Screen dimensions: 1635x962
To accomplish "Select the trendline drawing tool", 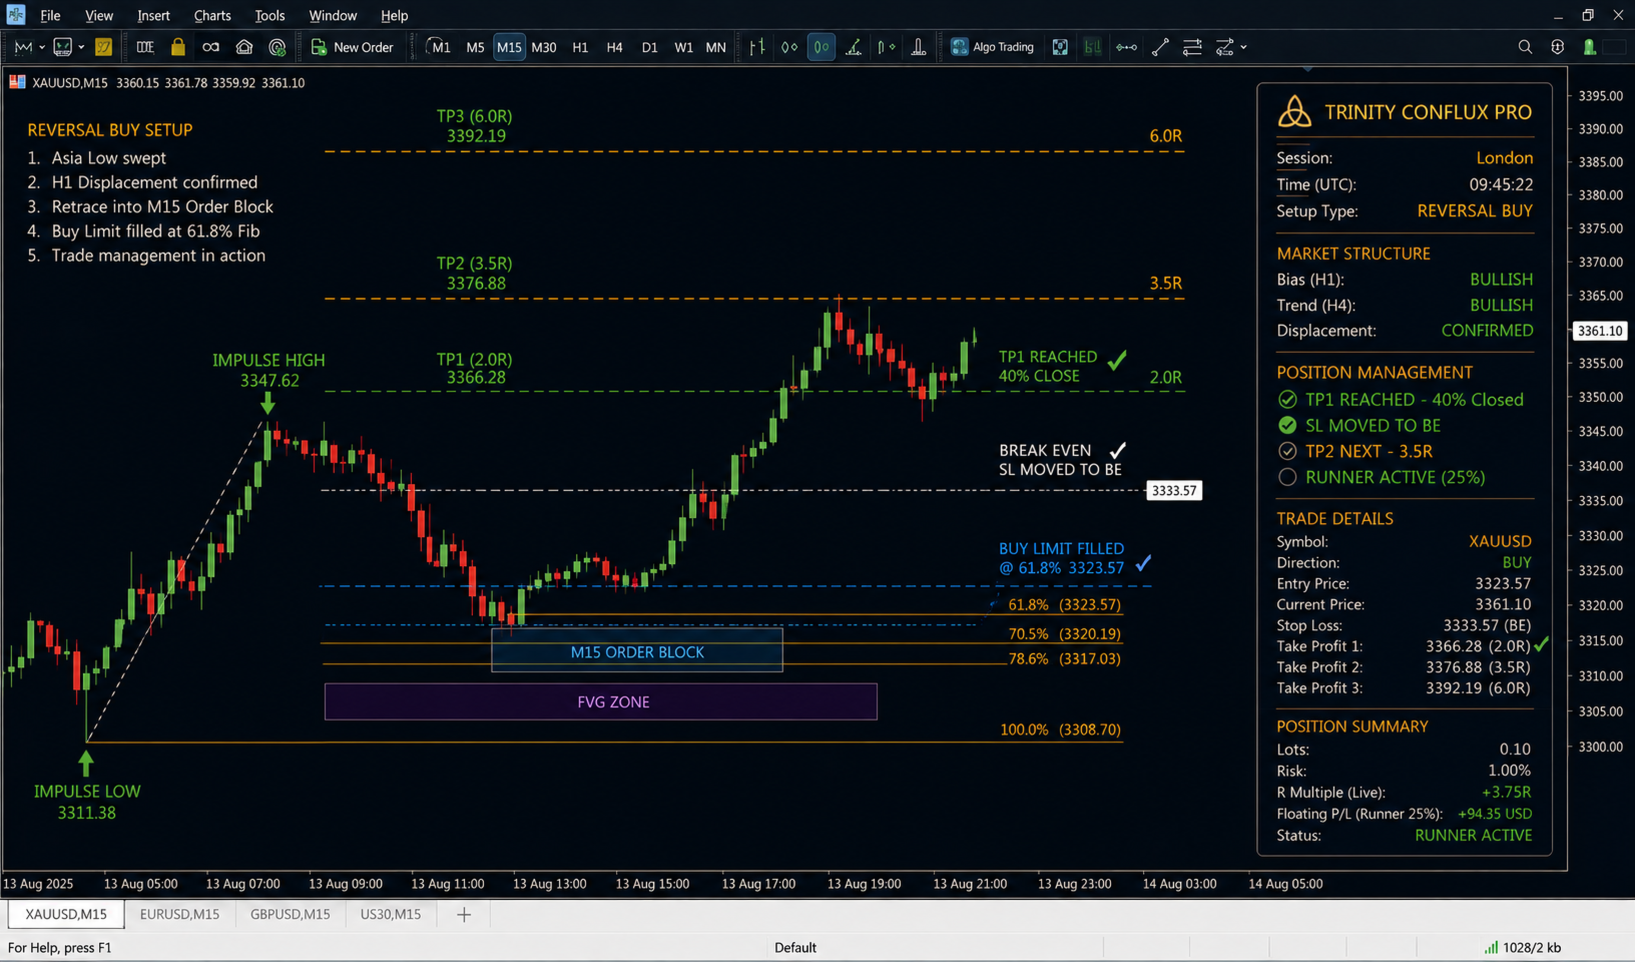I will point(1160,47).
